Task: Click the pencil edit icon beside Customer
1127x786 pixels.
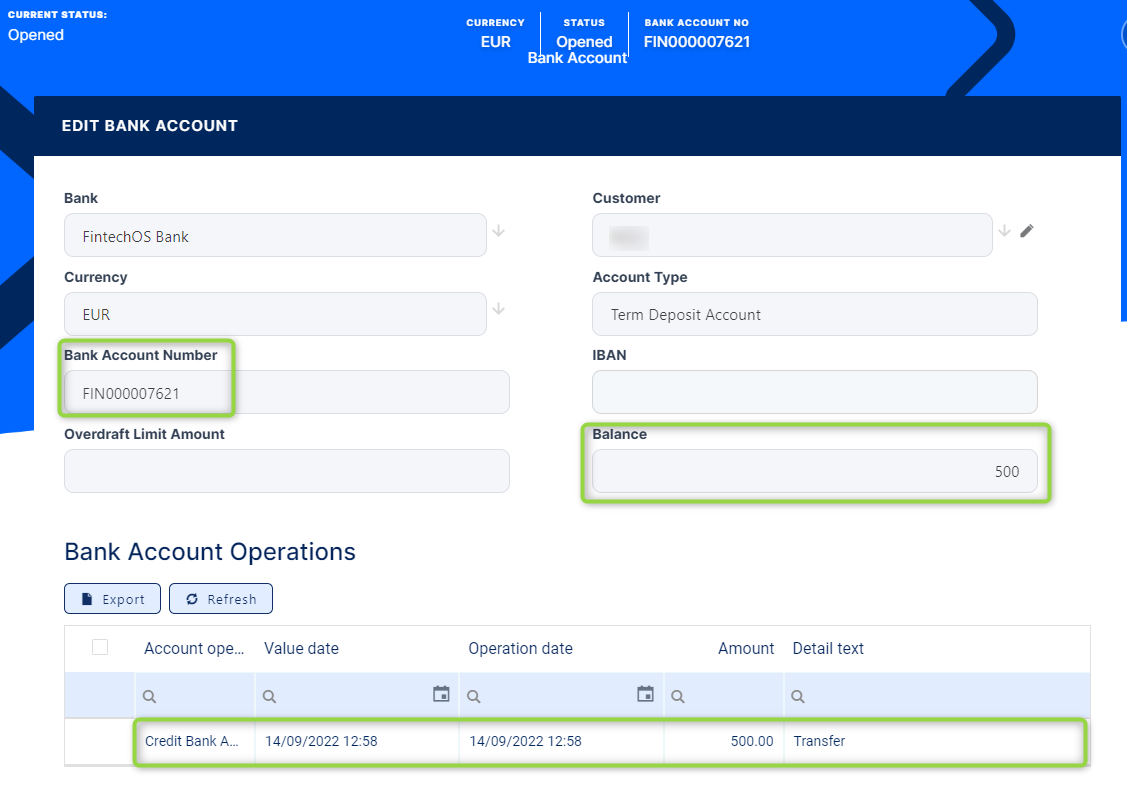Action: (x=1027, y=231)
